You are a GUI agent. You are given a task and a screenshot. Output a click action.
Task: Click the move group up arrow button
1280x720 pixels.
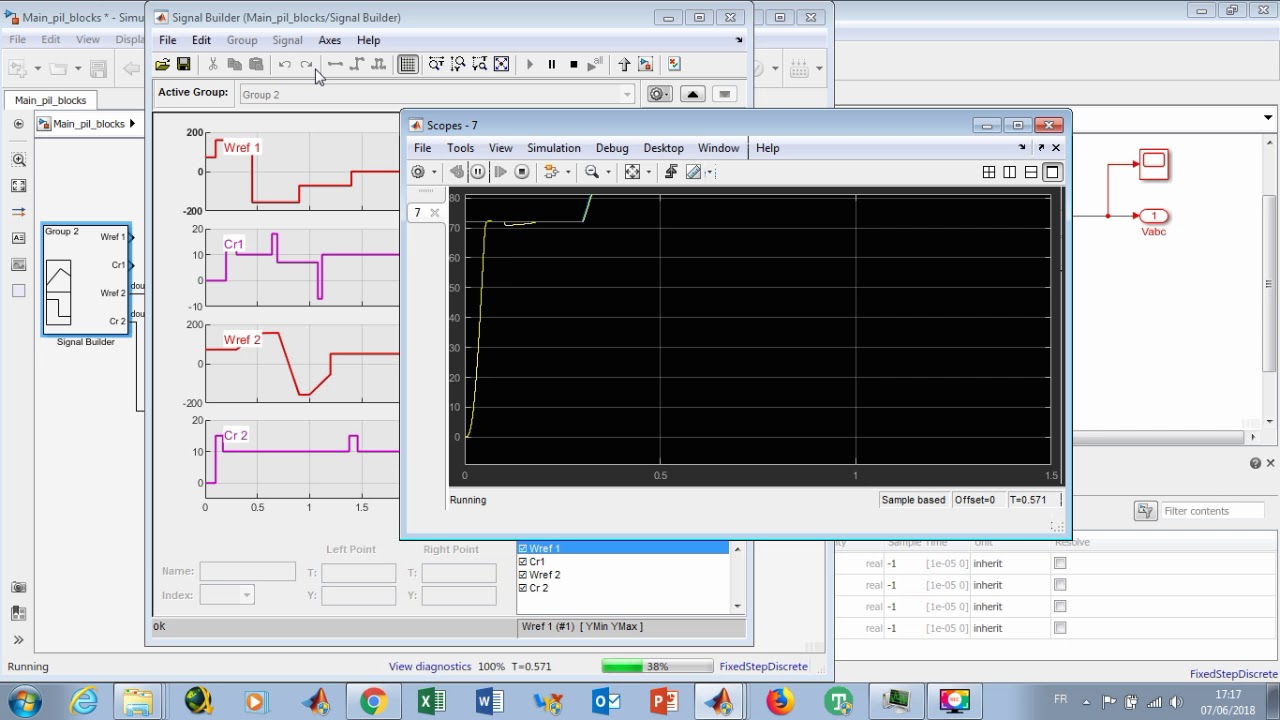click(x=692, y=94)
